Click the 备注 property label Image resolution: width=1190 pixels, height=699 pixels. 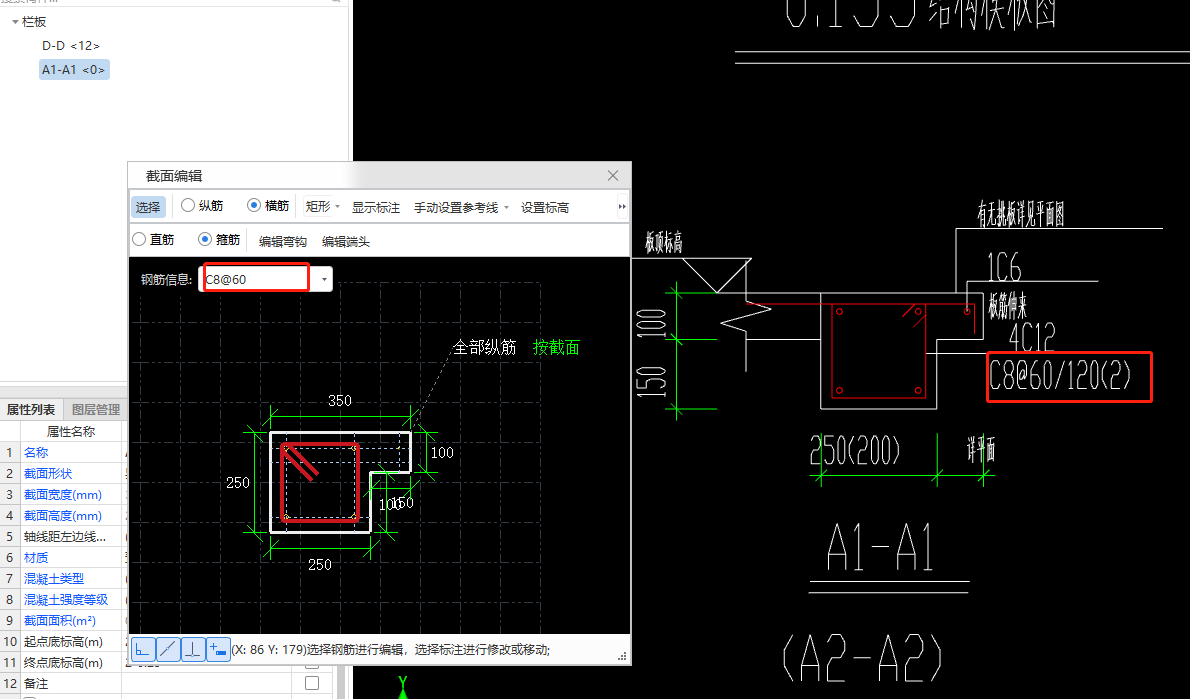coord(36,684)
